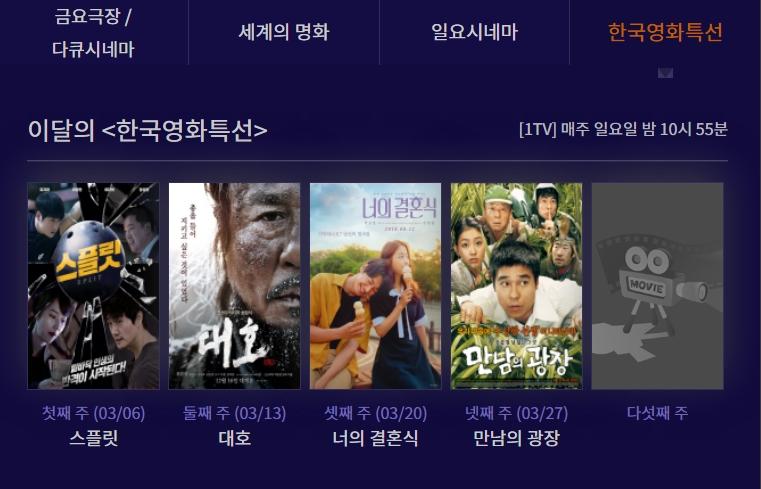This screenshot has height=489, width=761.
Task: Click the 만남의 광장 title text
Action: point(516,438)
